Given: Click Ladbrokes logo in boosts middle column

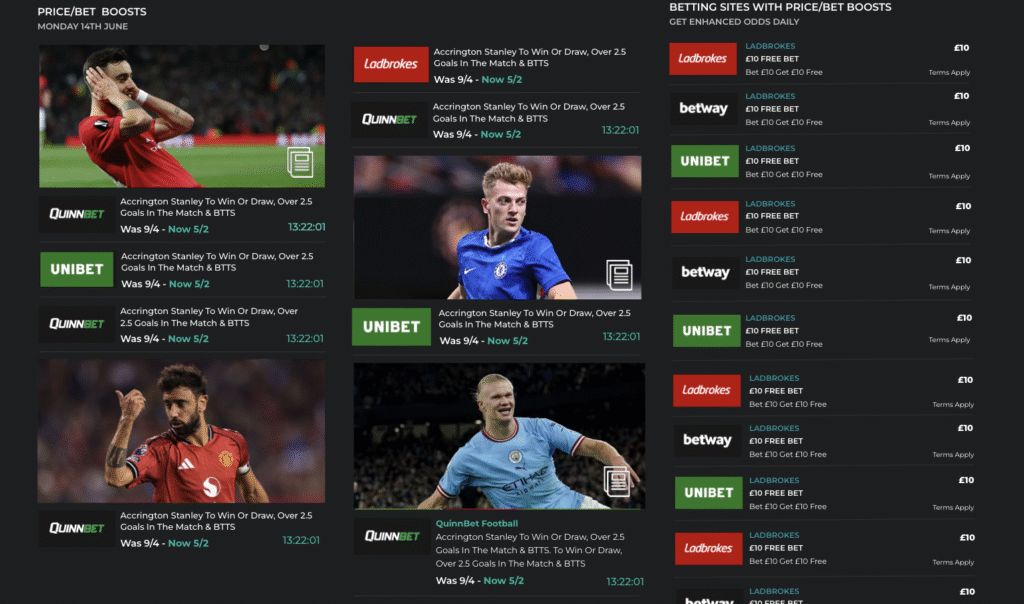Looking at the screenshot, I should coord(391,64).
